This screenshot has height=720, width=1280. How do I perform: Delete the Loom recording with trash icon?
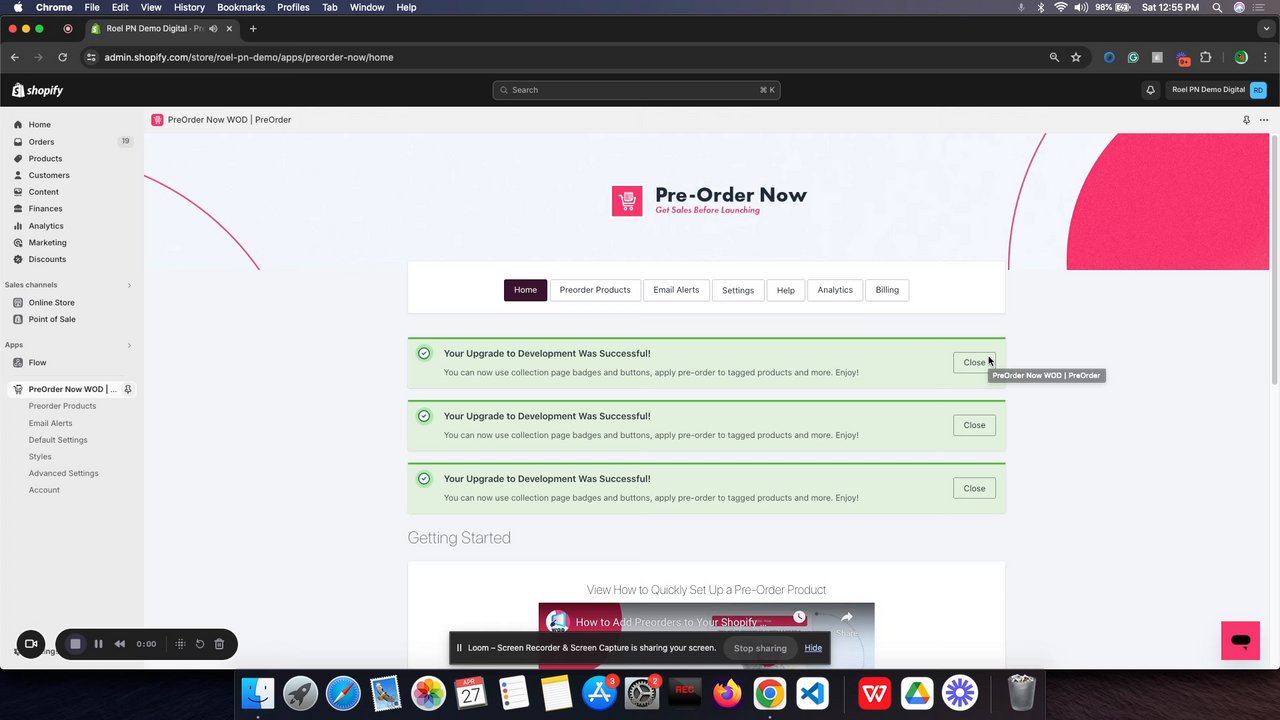tap(219, 644)
